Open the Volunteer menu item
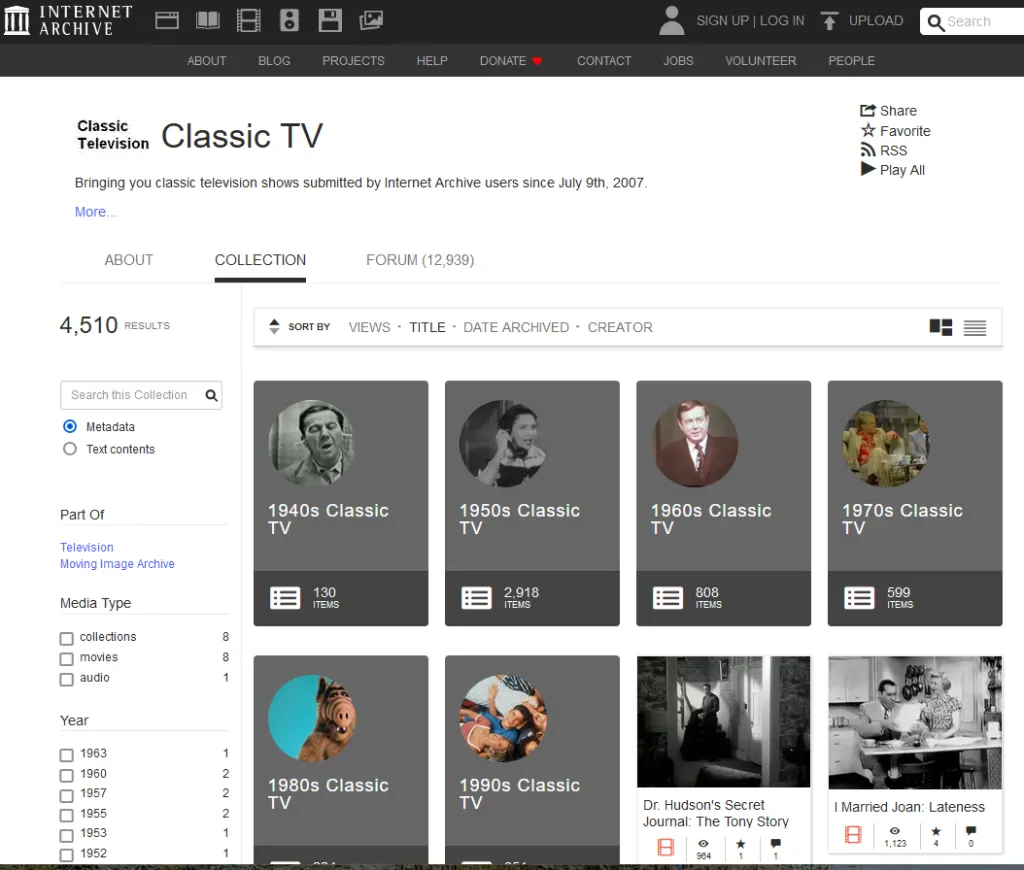The image size is (1024, 870). coord(760,61)
